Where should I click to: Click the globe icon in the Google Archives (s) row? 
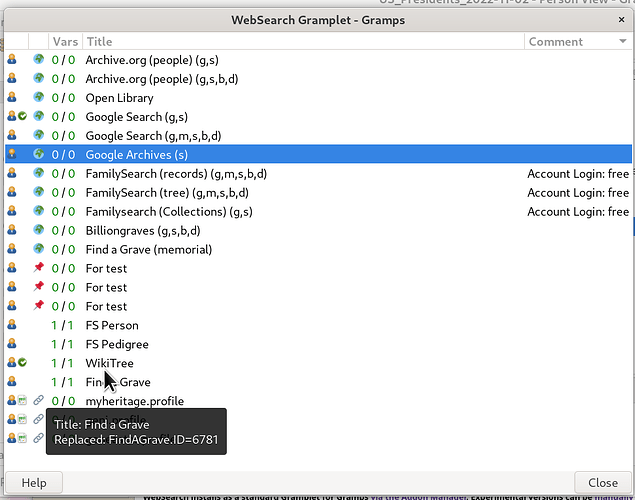click(38, 154)
